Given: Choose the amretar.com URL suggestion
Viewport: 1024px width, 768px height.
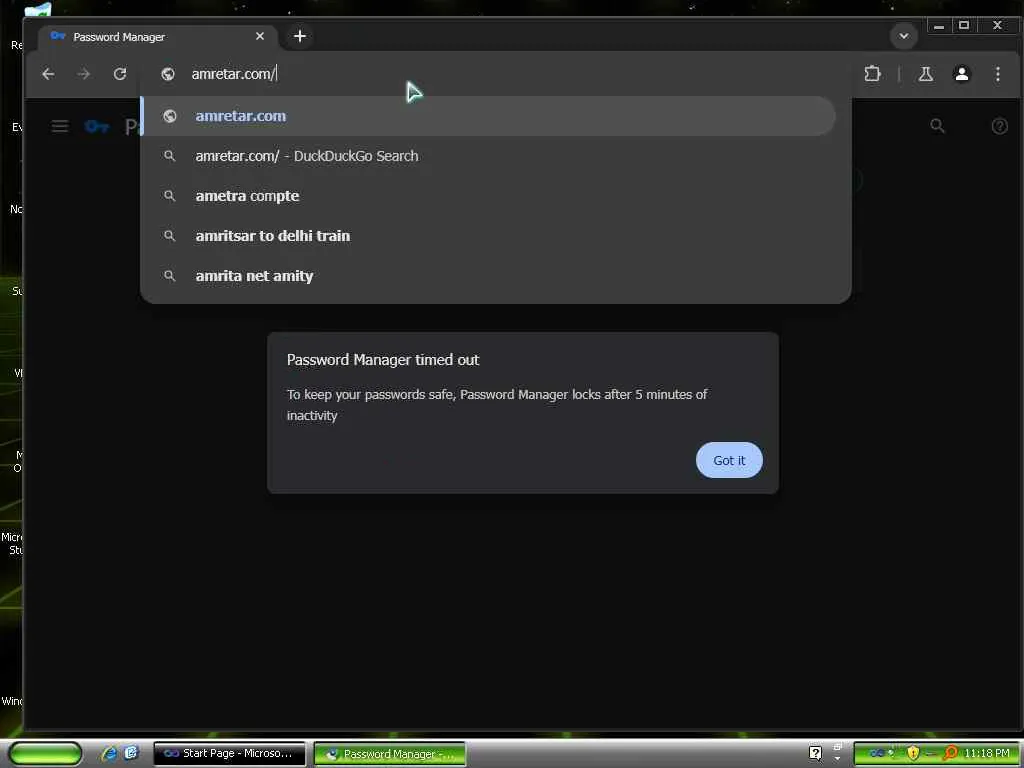Looking at the screenshot, I should pos(488,116).
